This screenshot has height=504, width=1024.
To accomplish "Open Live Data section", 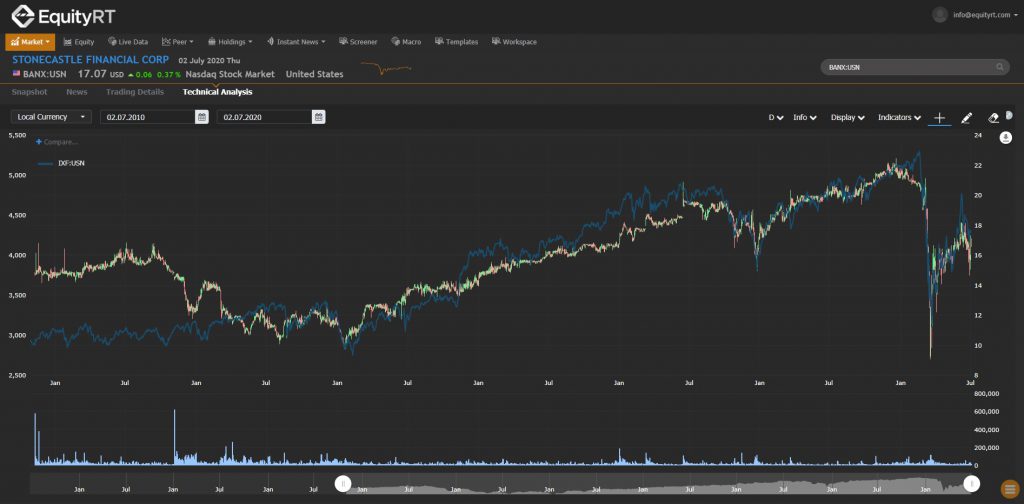I will (128, 42).
